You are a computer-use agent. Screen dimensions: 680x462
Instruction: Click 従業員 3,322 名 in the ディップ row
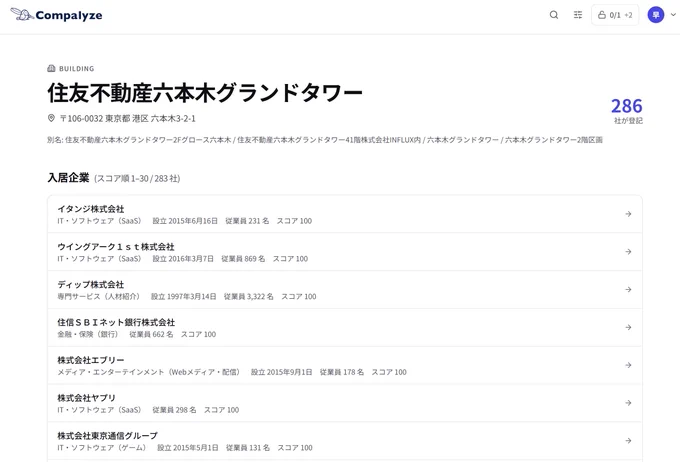(x=248, y=296)
